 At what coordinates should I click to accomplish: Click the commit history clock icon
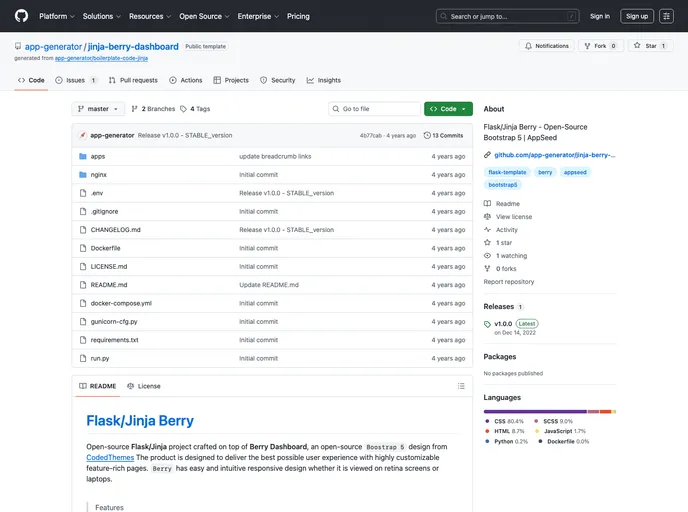427,135
